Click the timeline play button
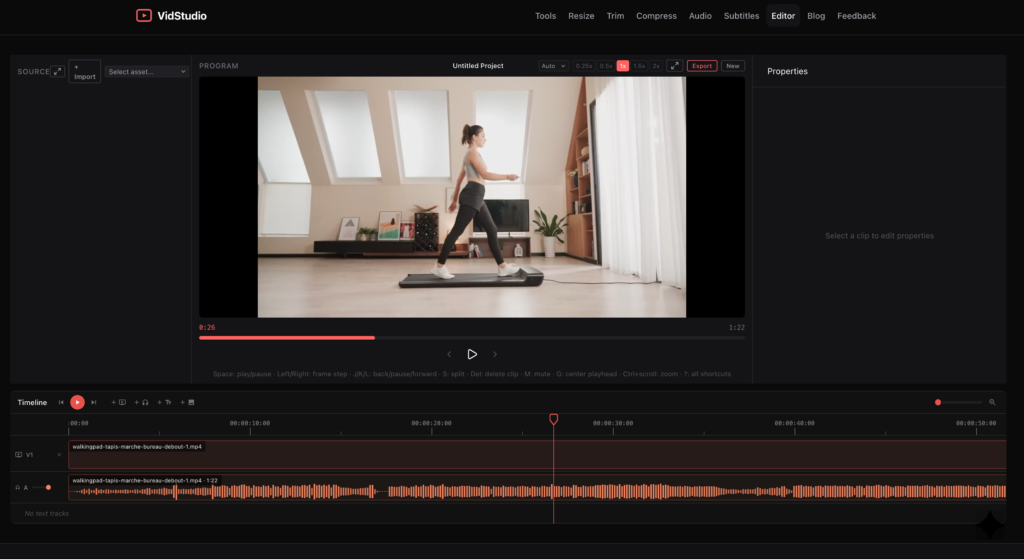The height and width of the screenshot is (559, 1024). point(77,402)
